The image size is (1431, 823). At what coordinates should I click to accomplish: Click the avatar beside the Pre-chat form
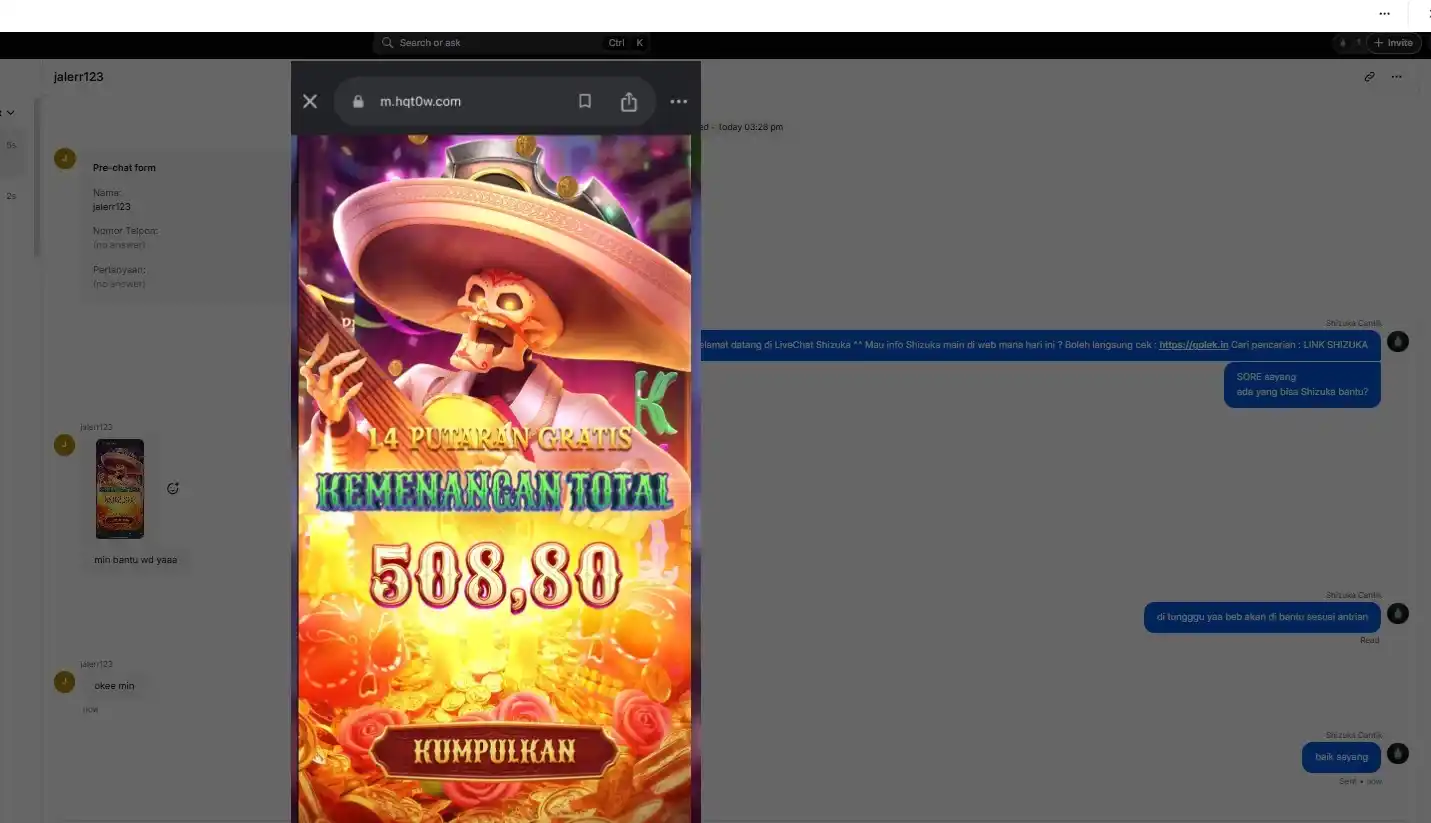(65, 158)
